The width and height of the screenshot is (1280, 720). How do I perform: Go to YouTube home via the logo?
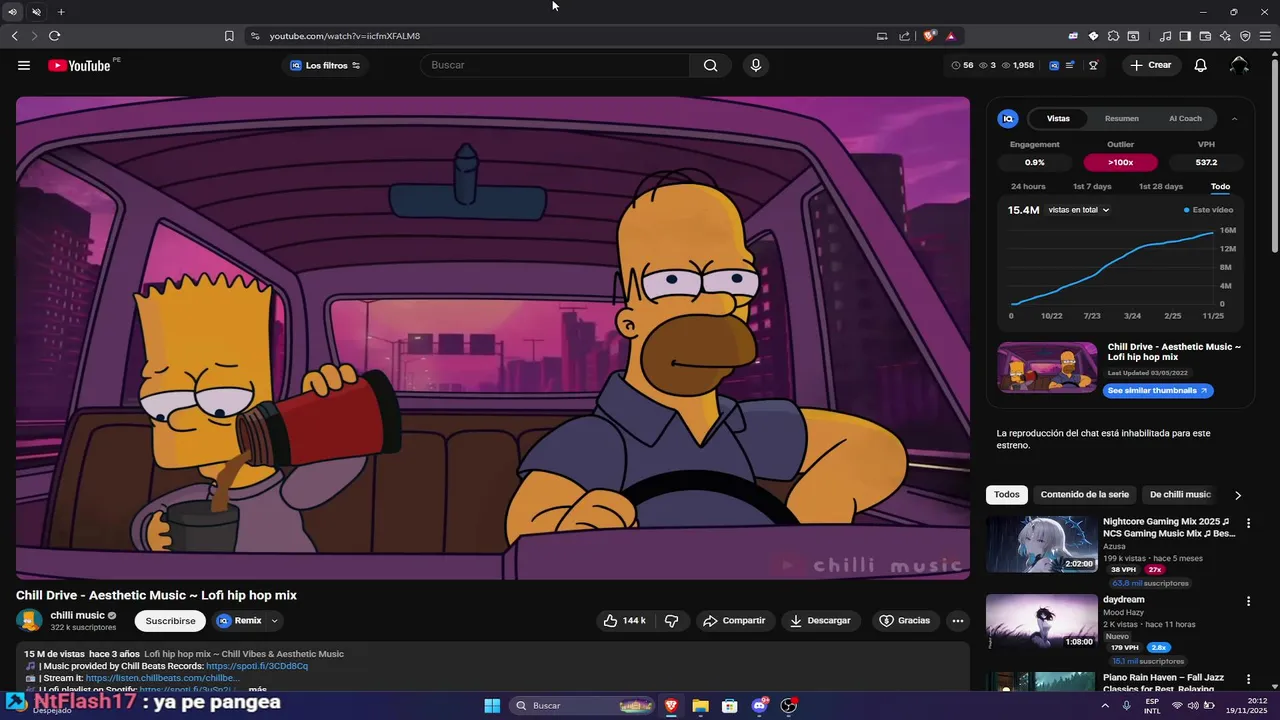(x=79, y=65)
